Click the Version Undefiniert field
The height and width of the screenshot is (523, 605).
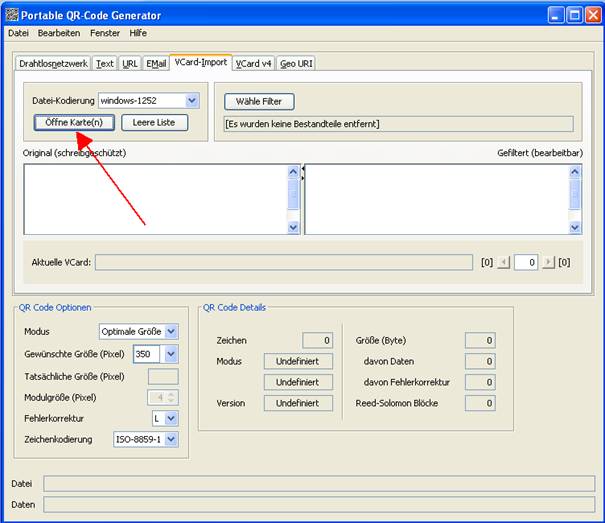point(298,403)
